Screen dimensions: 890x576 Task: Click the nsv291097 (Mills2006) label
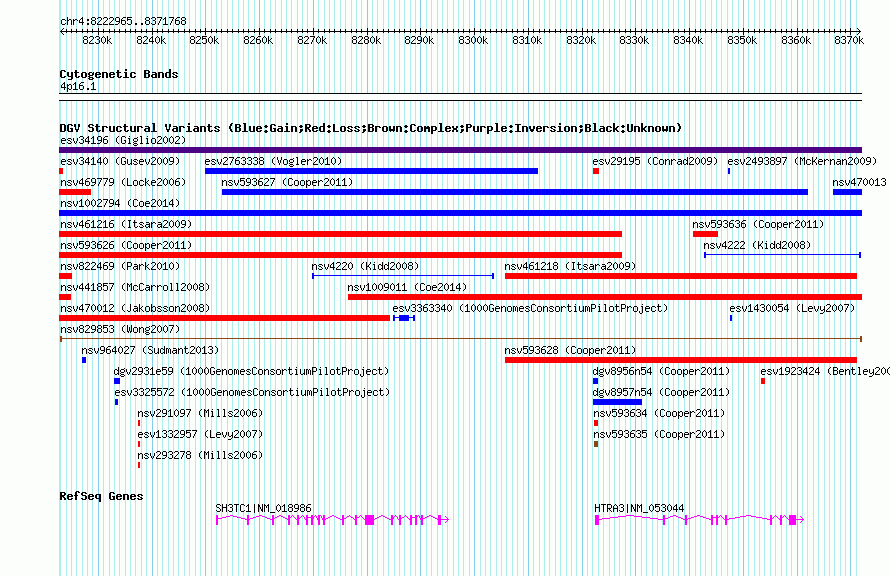coord(200,413)
